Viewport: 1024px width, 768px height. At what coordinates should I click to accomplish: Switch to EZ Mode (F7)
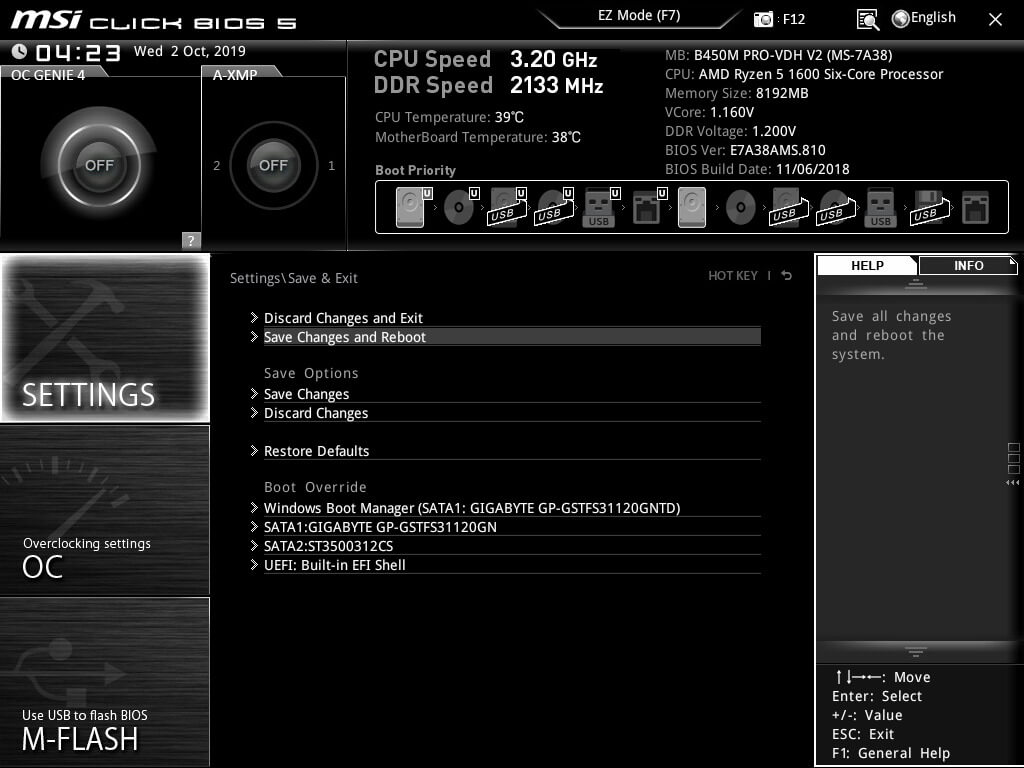pyautogui.click(x=639, y=15)
